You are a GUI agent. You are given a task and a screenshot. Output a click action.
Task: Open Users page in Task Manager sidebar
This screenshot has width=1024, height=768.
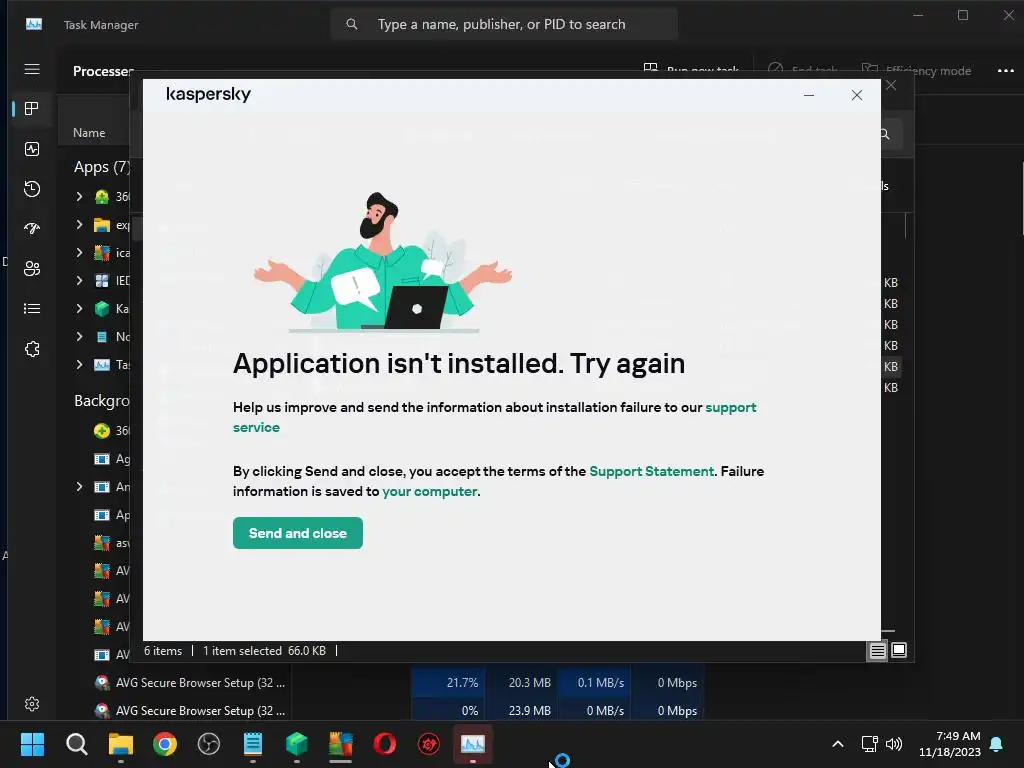pos(32,268)
